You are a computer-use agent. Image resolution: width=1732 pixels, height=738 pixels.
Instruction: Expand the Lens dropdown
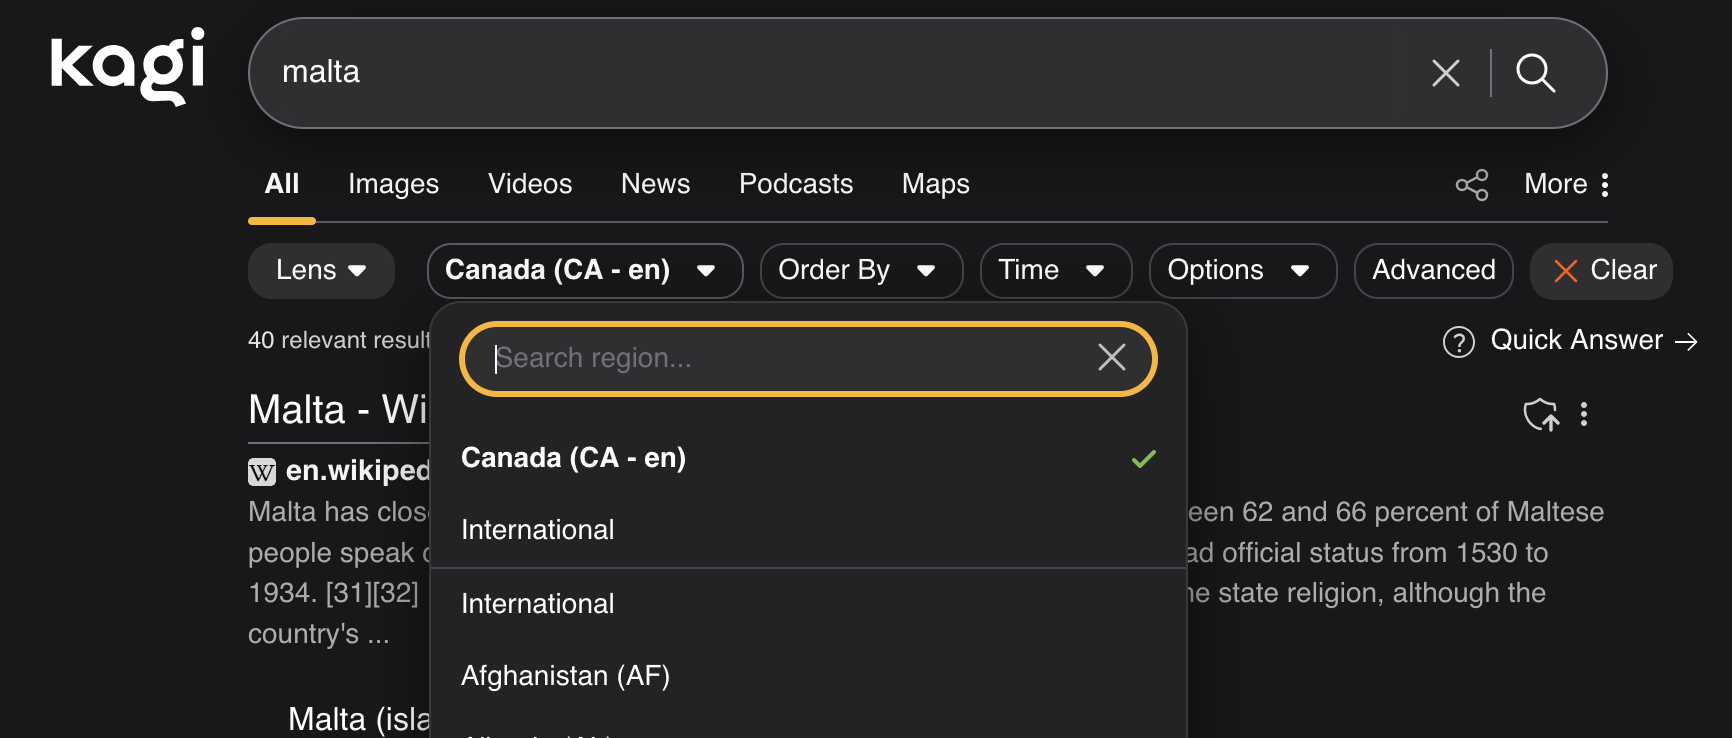coord(320,270)
